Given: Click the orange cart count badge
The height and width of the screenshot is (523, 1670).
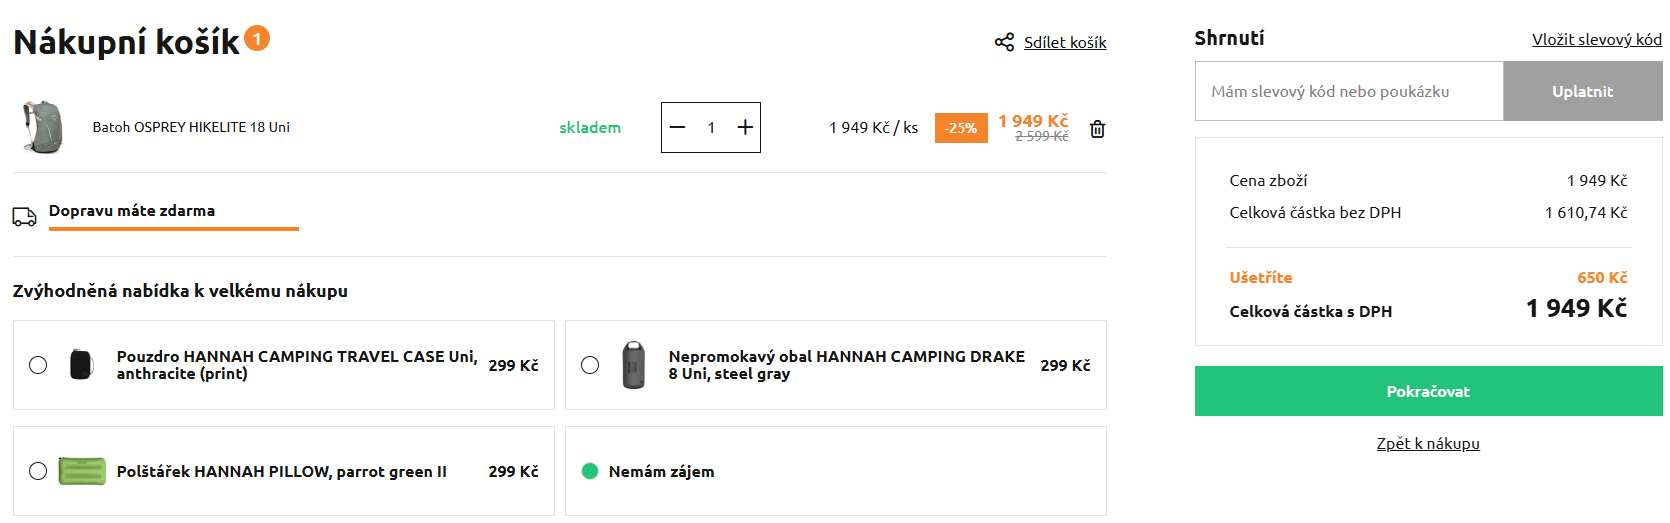Looking at the screenshot, I should tap(257, 38).
